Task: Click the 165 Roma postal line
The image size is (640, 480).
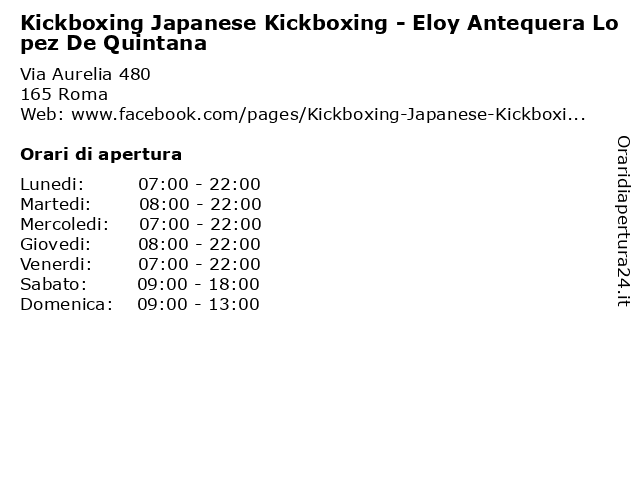Action: (64, 94)
